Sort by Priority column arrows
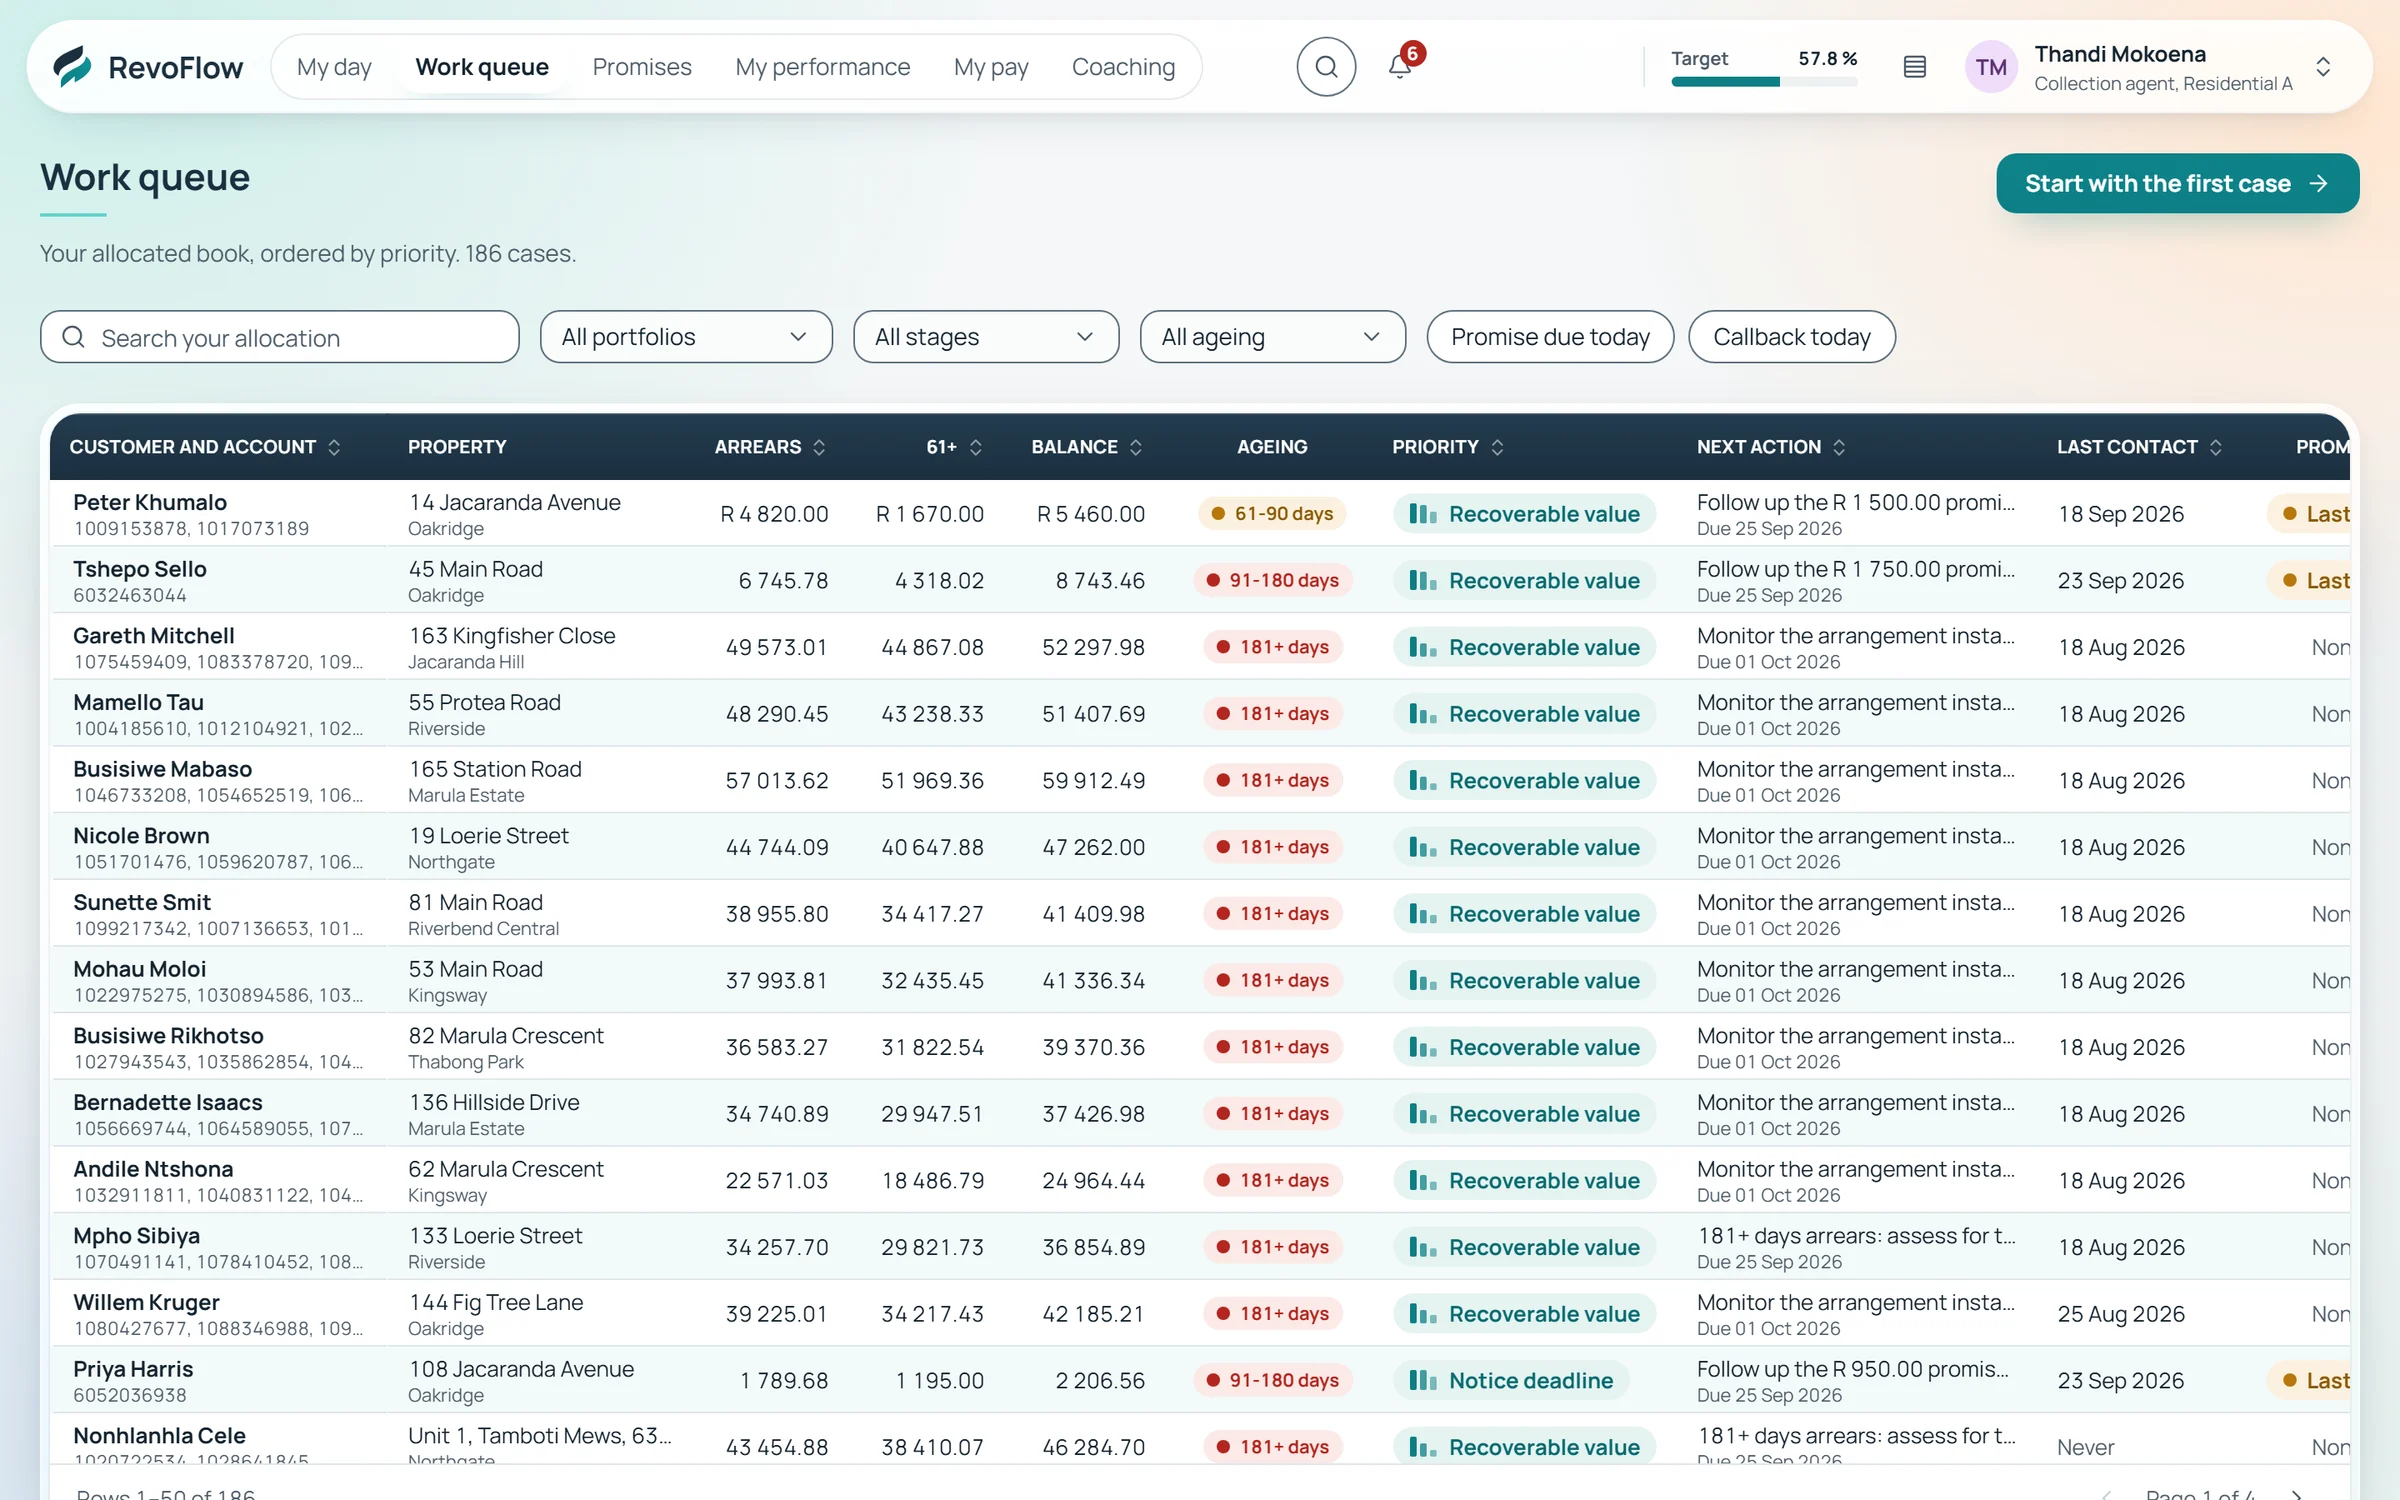Image resolution: width=2400 pixels, height=1500 pixels. (x=1497, y=447)
